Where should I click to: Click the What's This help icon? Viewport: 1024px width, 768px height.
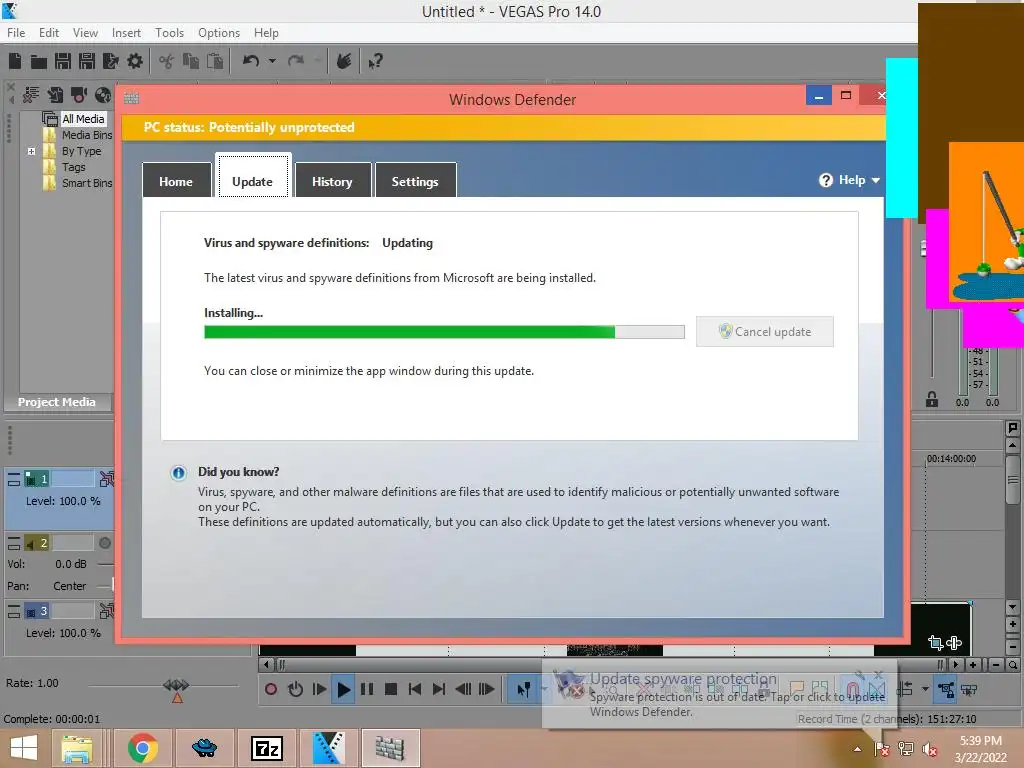(375, 61)
